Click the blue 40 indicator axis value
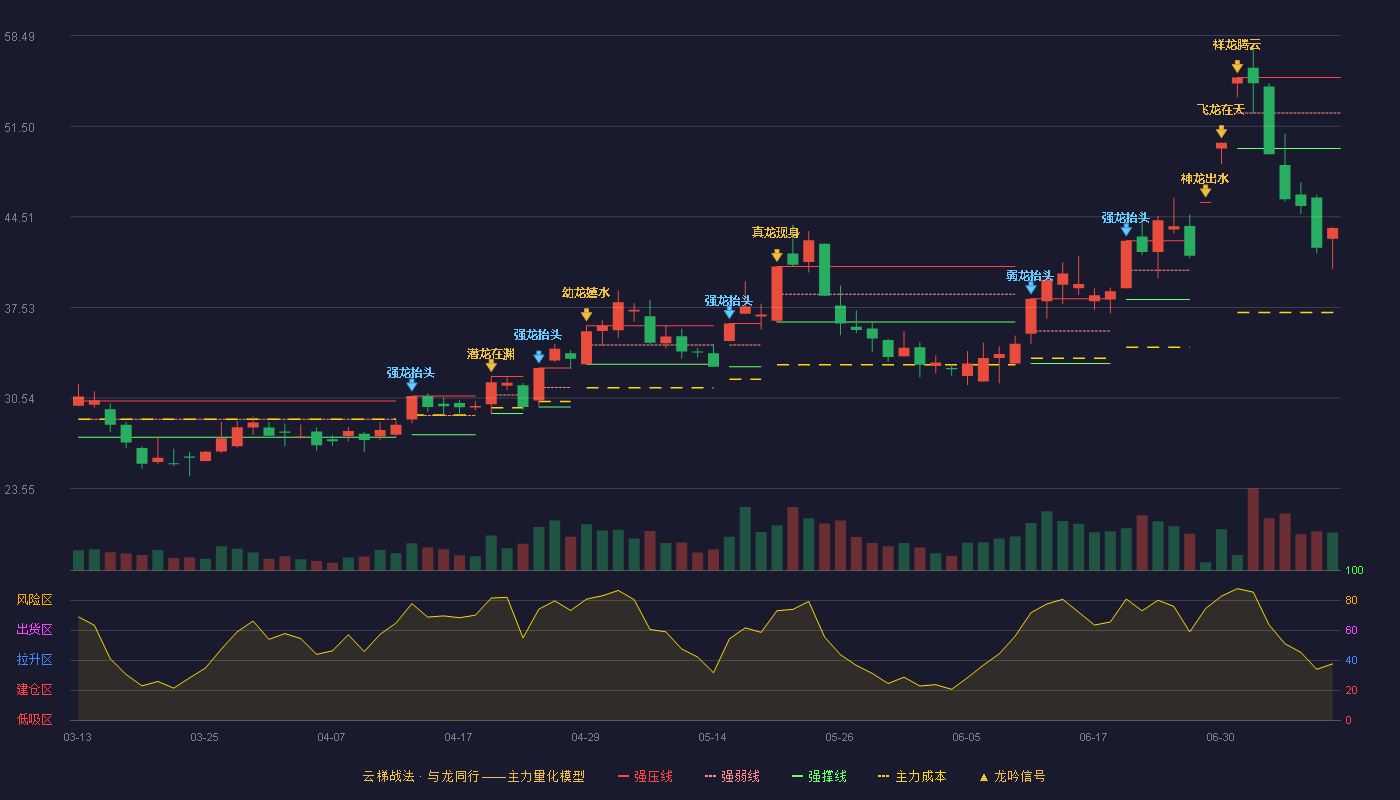The height and width of the screenshot is (800, 1400). (1350, 660)
